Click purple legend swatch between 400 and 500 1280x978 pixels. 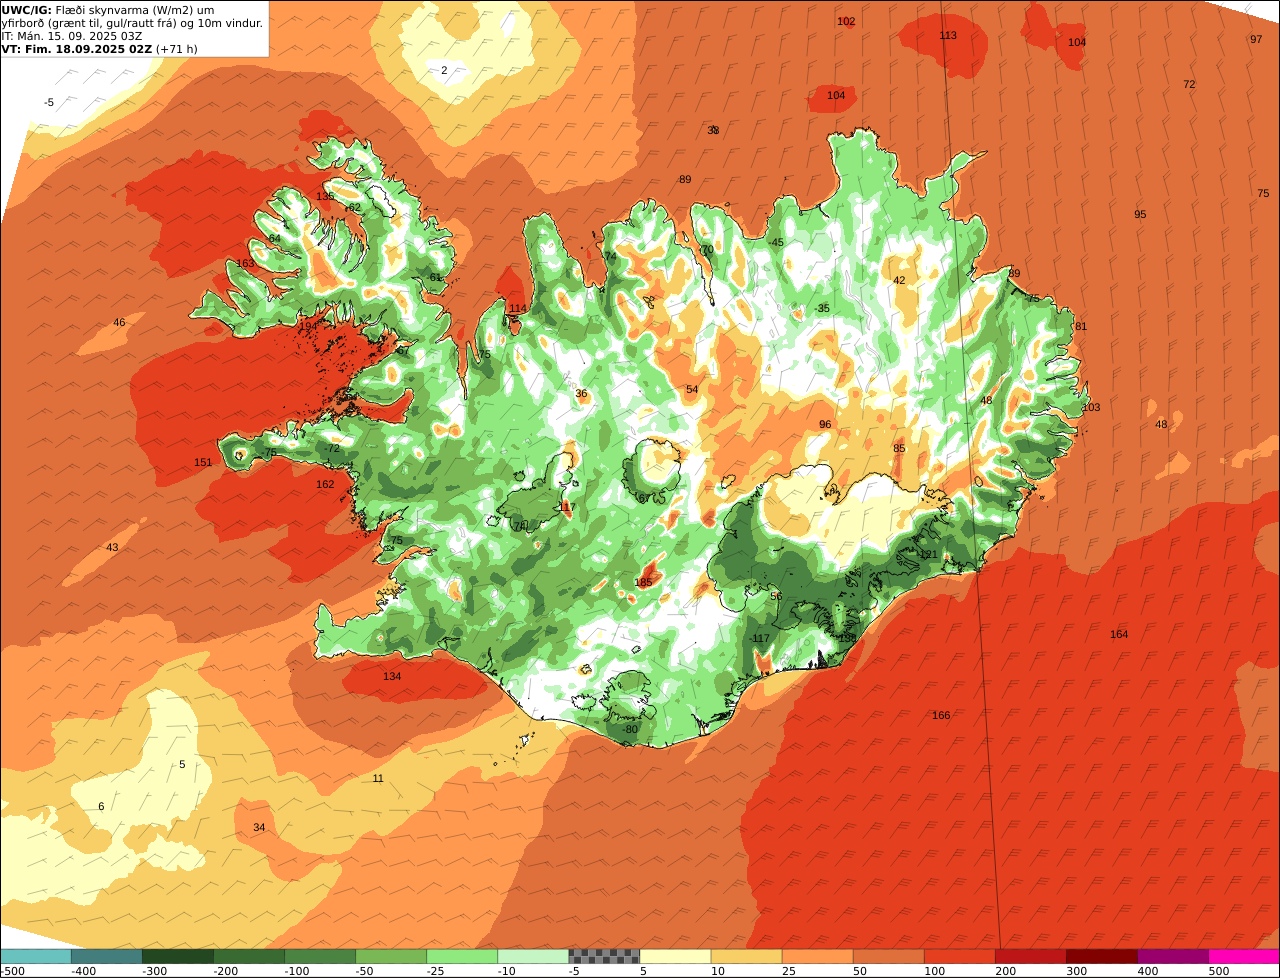[1171, 956]
